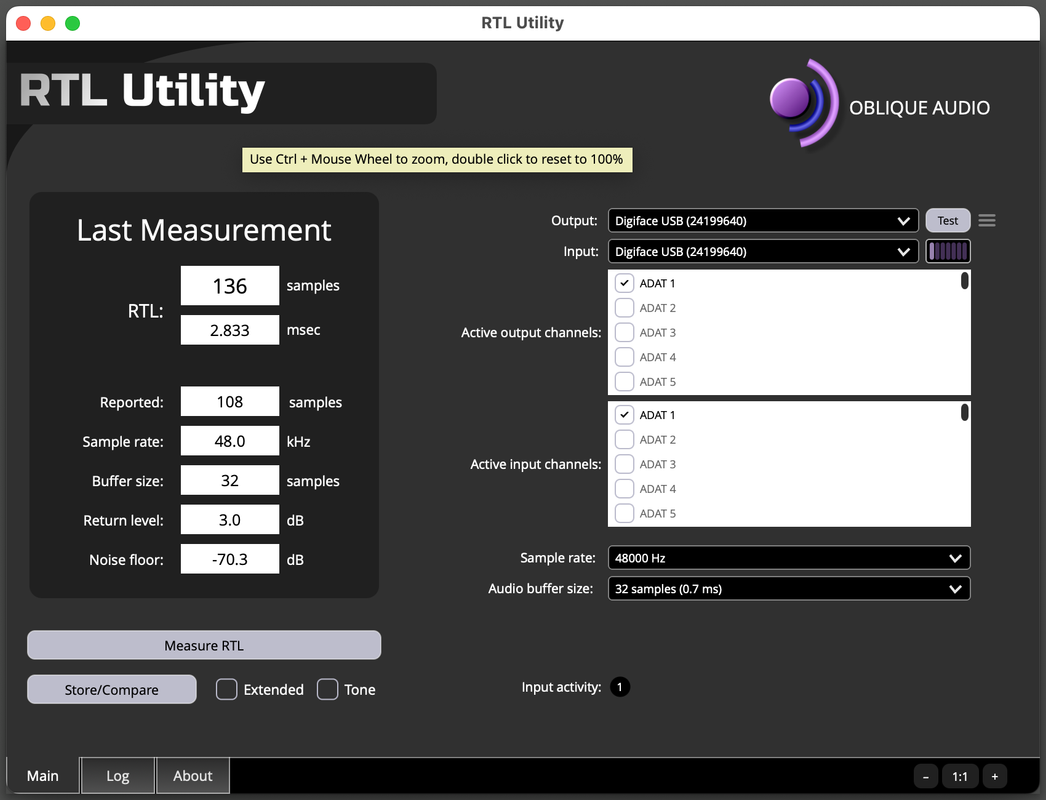Enable ADAT 2 in active output channels
Image resolution: width=1046 pixels, height=800 pixels.
pos(624,308)
